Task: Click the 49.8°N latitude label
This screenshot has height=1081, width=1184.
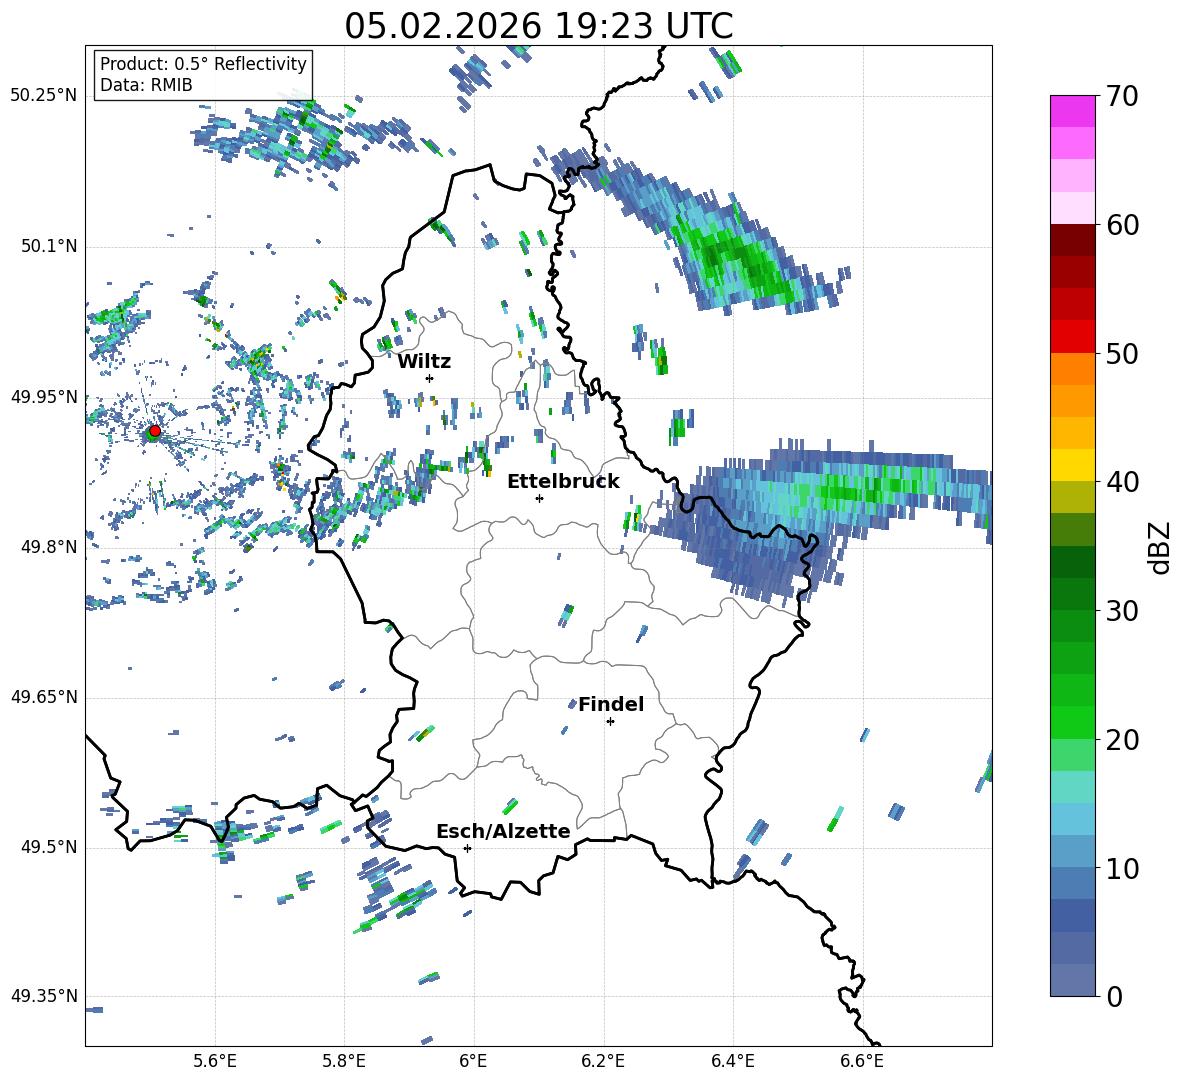Action: pos(49,547)
